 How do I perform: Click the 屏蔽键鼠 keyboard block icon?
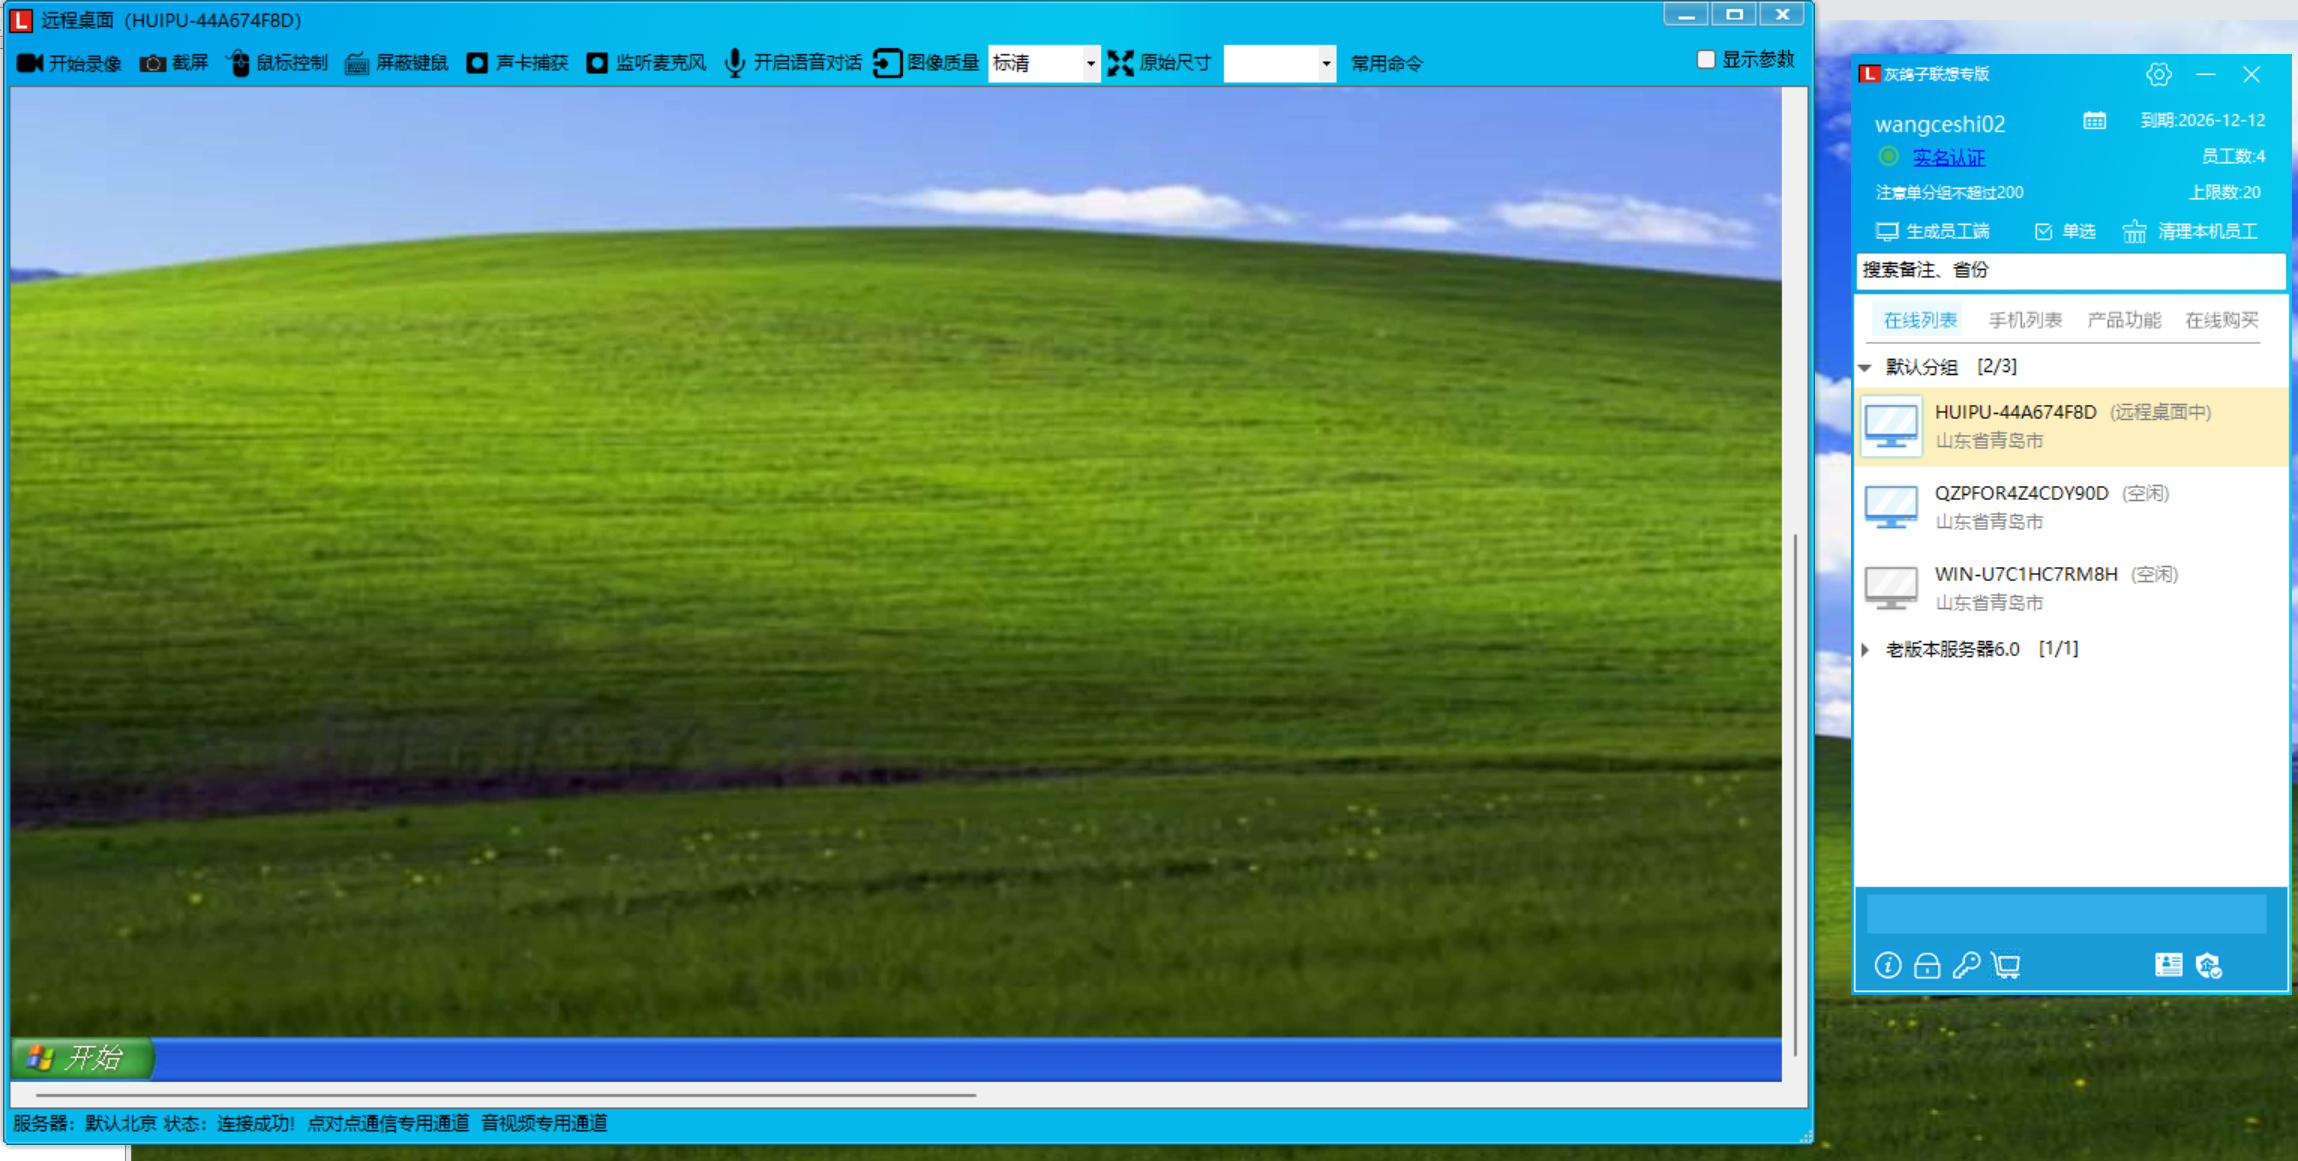tap(357, 63)
